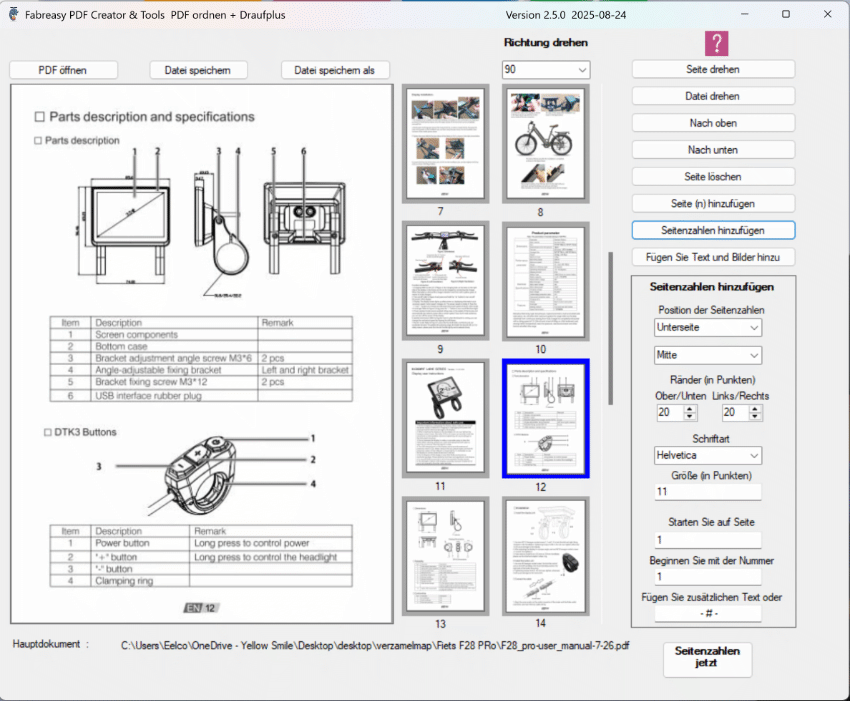Select page 14 thumbnail
The width and height of the screenshot is (850, 701).
(x=540, y=554)
